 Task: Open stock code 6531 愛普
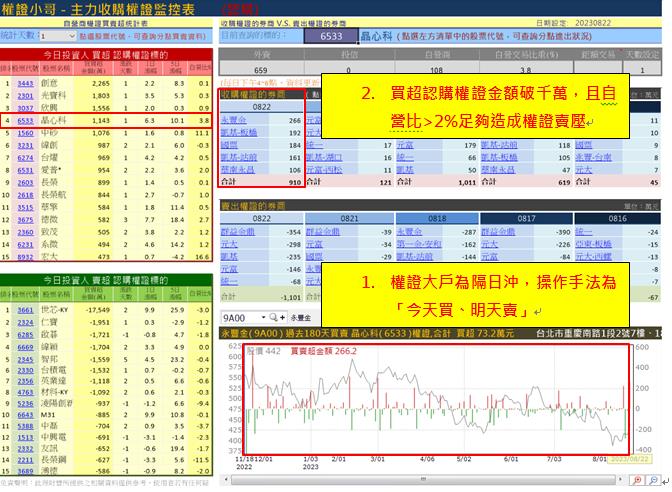pyautogui.click(x=25, y=170)
